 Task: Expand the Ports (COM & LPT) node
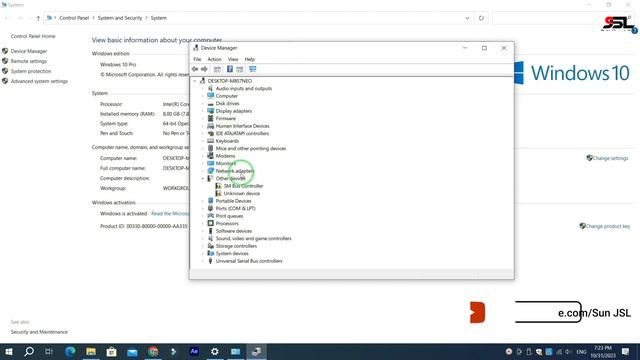click(x=203, y=208)
